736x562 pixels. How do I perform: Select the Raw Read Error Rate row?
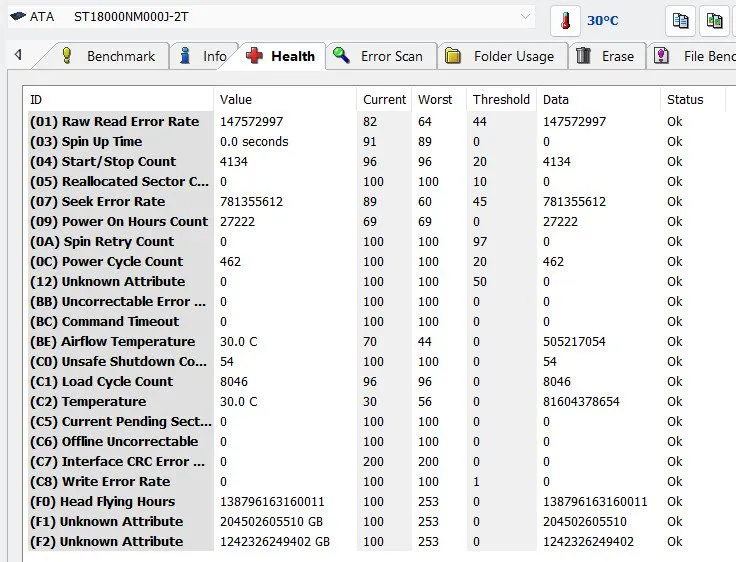373,122
